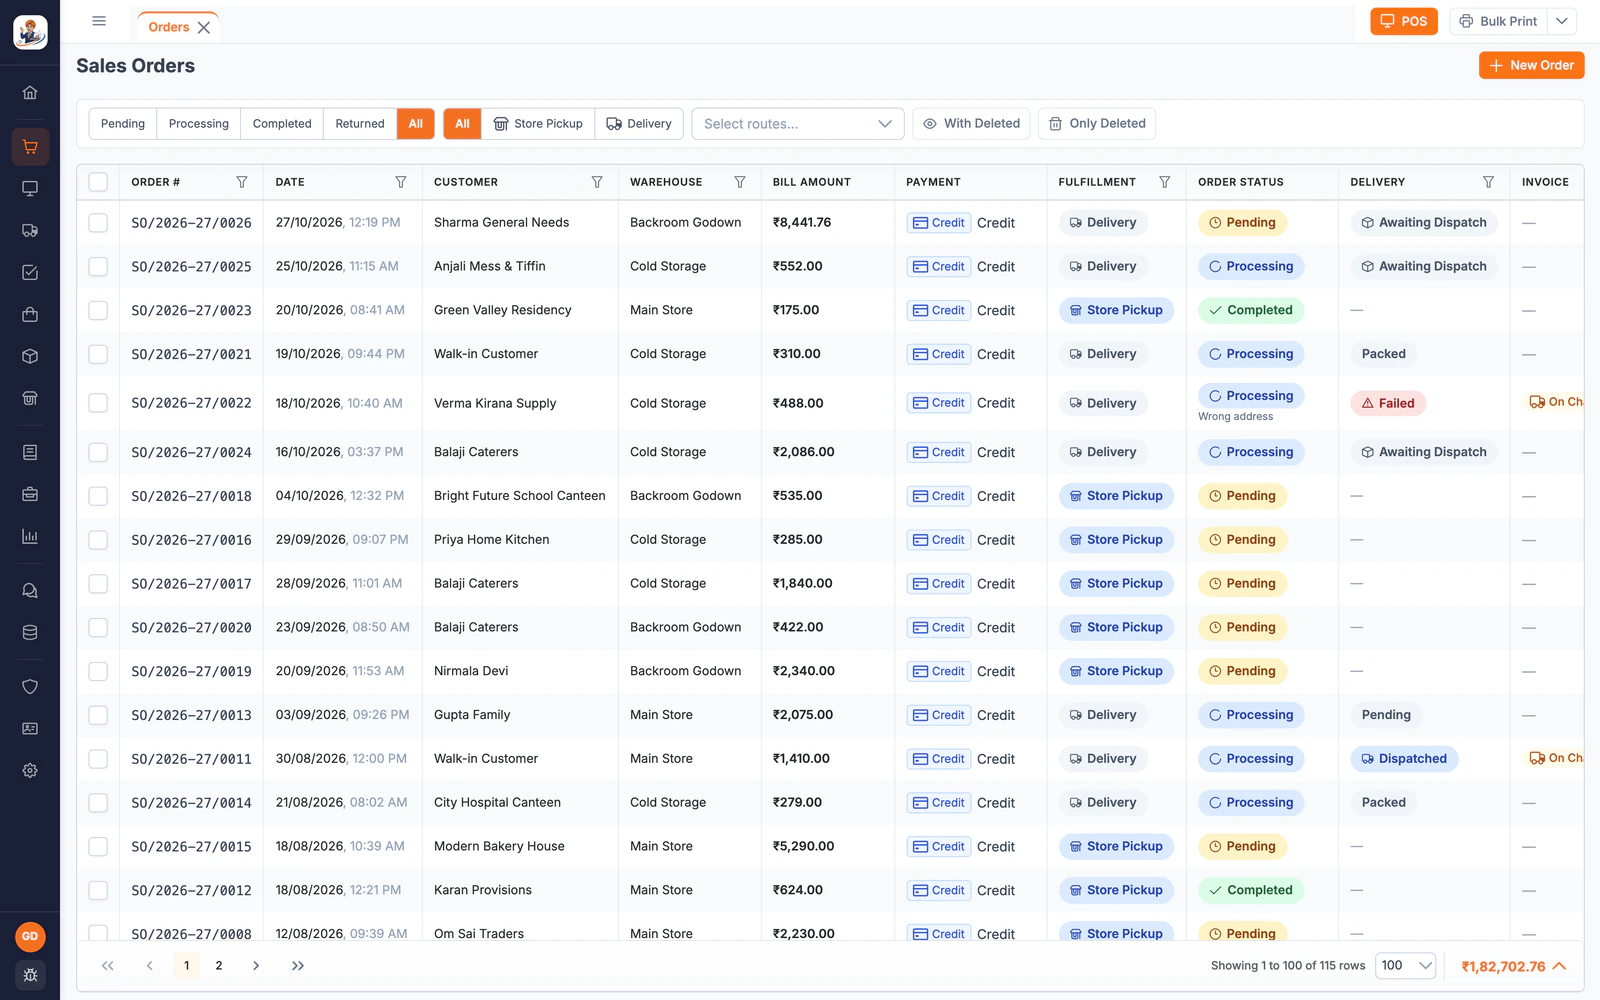The height and width of the screenshot is (1000, 1600).
Task: Show Completed orders tab
Action: point(282,124)
